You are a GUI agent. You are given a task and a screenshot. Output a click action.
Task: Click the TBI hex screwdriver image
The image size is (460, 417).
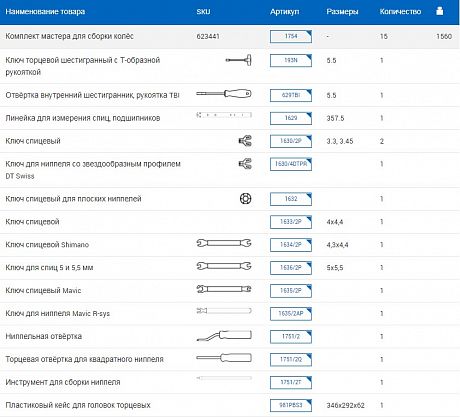224,94
